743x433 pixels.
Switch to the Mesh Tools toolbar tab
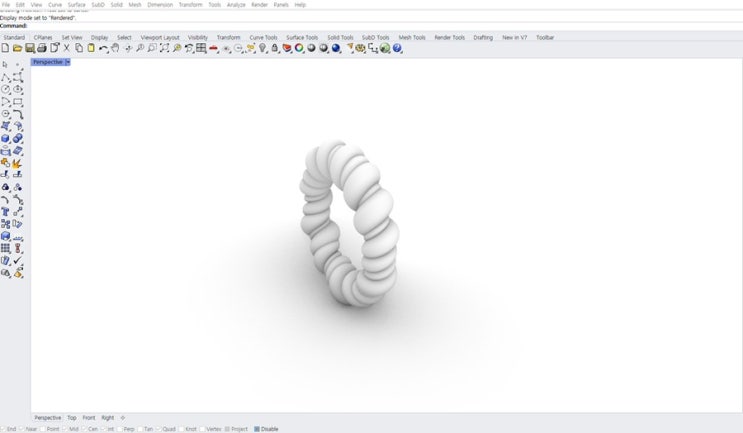412,37
